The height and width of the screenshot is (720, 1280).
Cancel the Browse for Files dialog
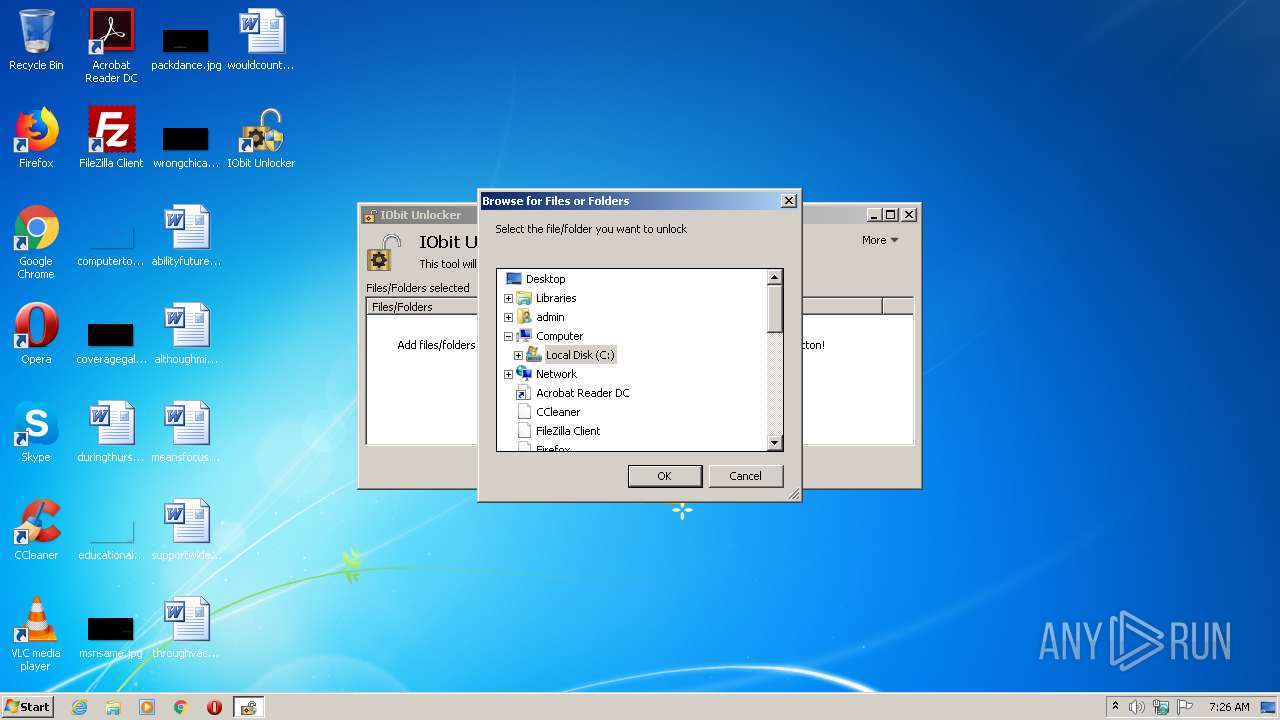(745, 476)
